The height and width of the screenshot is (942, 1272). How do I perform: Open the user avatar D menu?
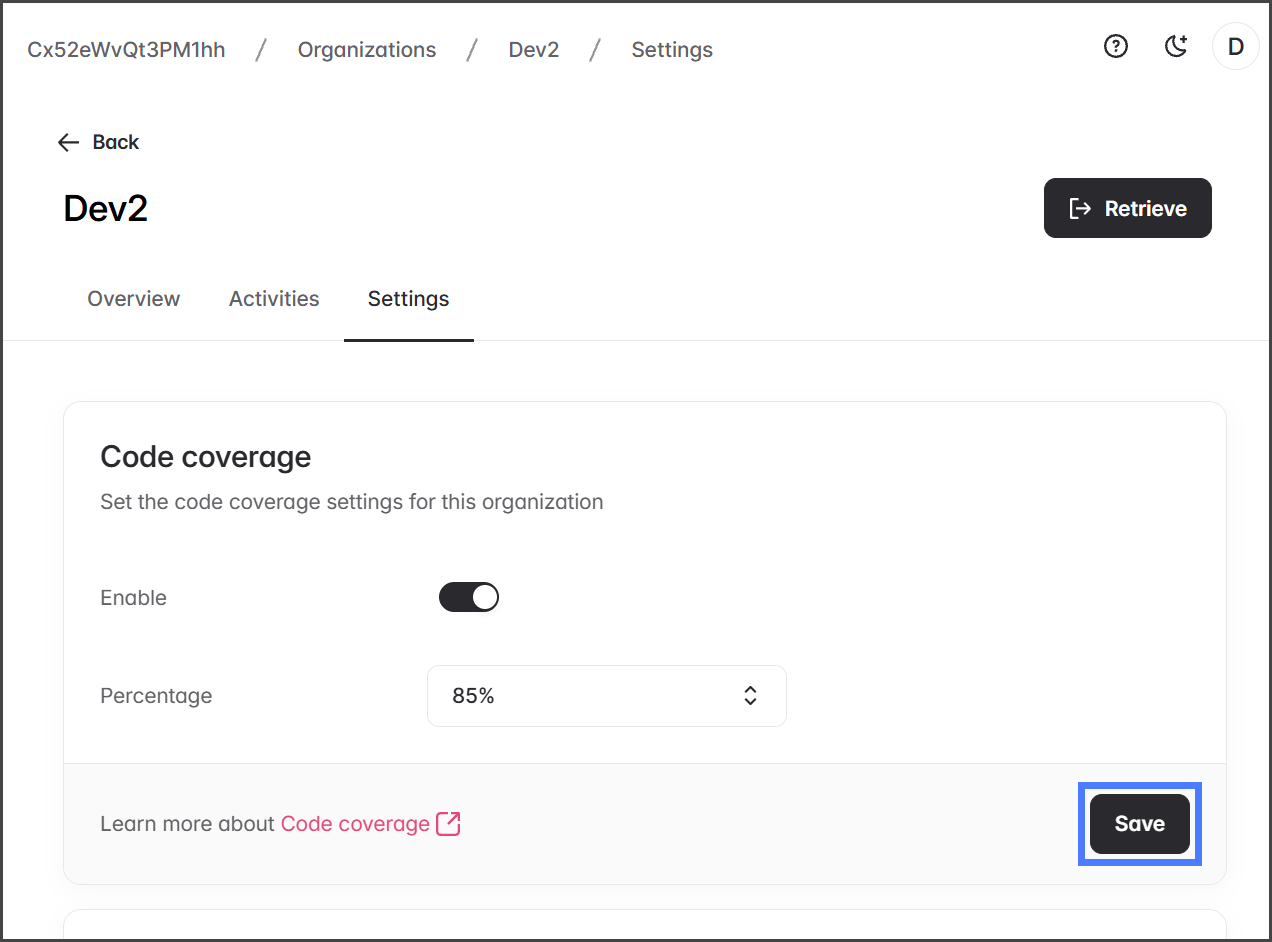(1235, 47)
